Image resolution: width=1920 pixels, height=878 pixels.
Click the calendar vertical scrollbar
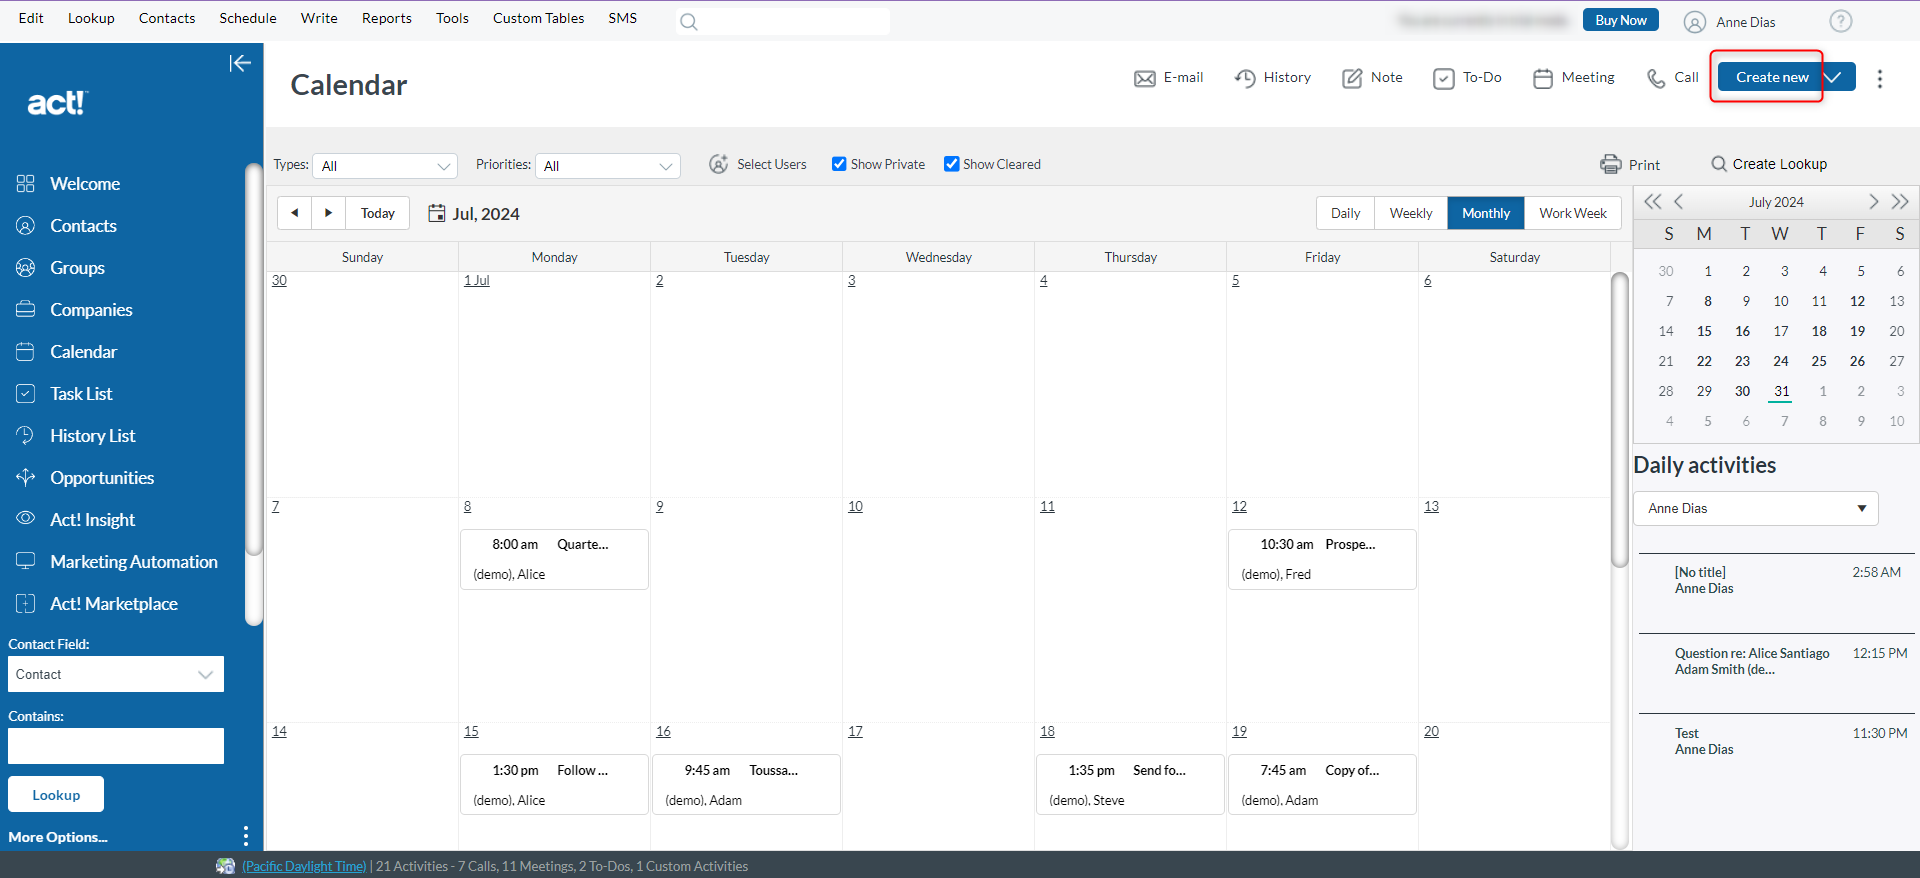[1619, 420]
